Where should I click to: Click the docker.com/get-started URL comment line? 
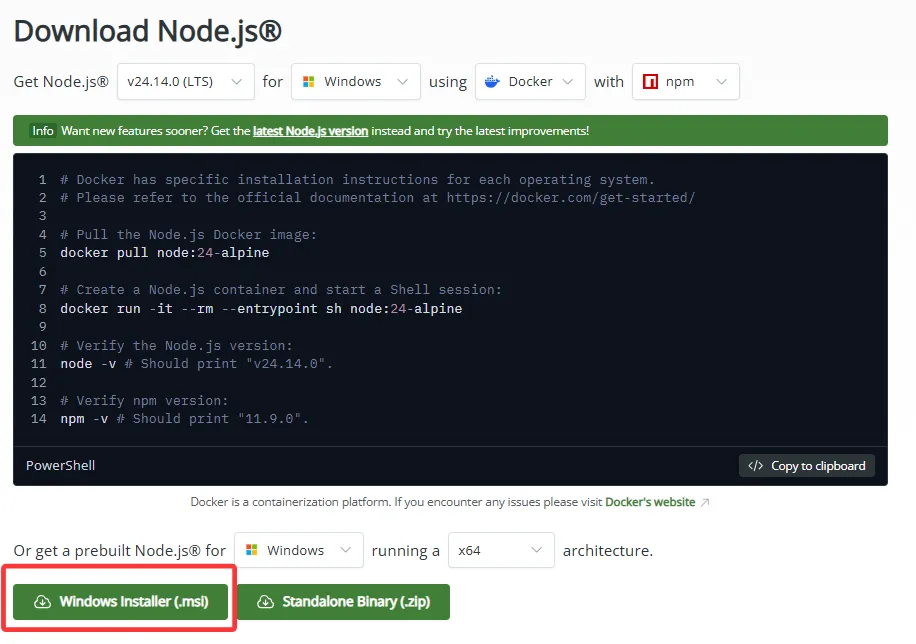coord(378,198)
